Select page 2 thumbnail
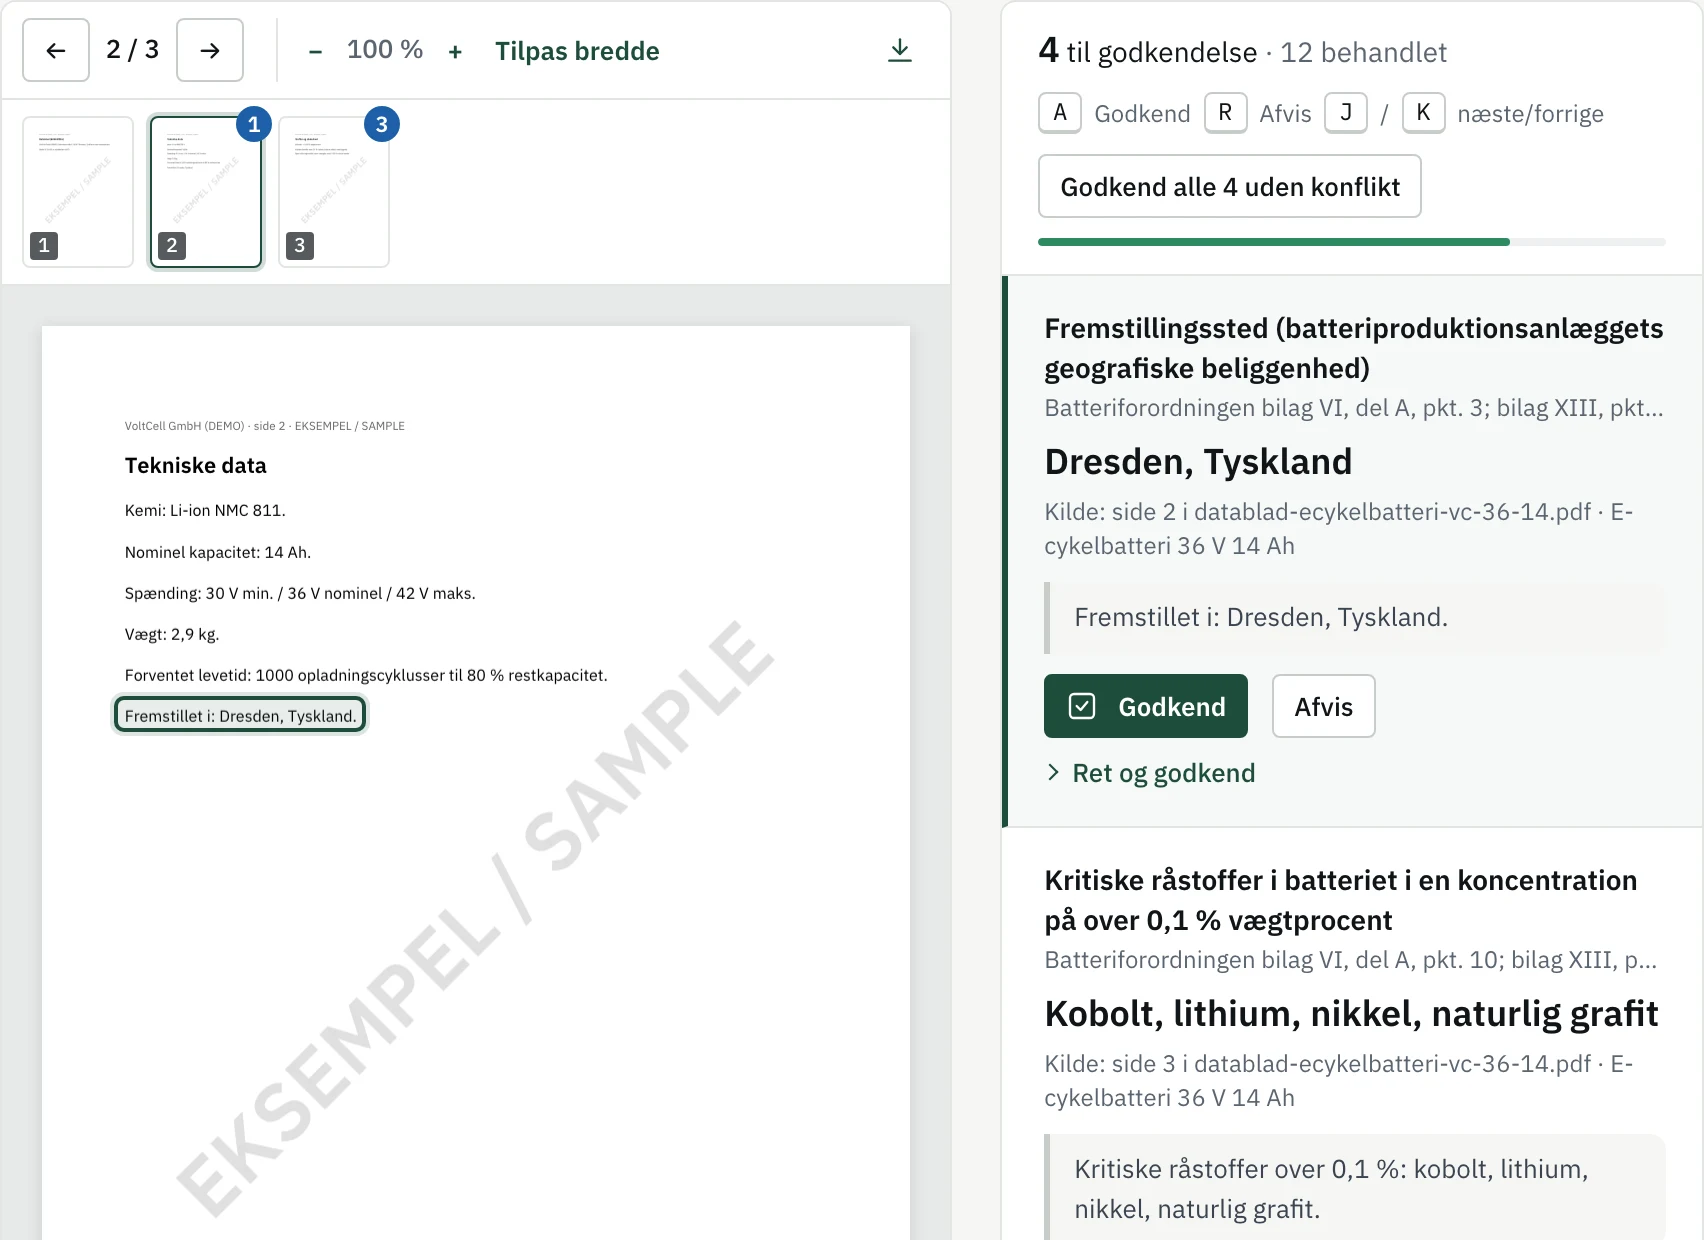The image size is (1704, 1240). point(206,192)
